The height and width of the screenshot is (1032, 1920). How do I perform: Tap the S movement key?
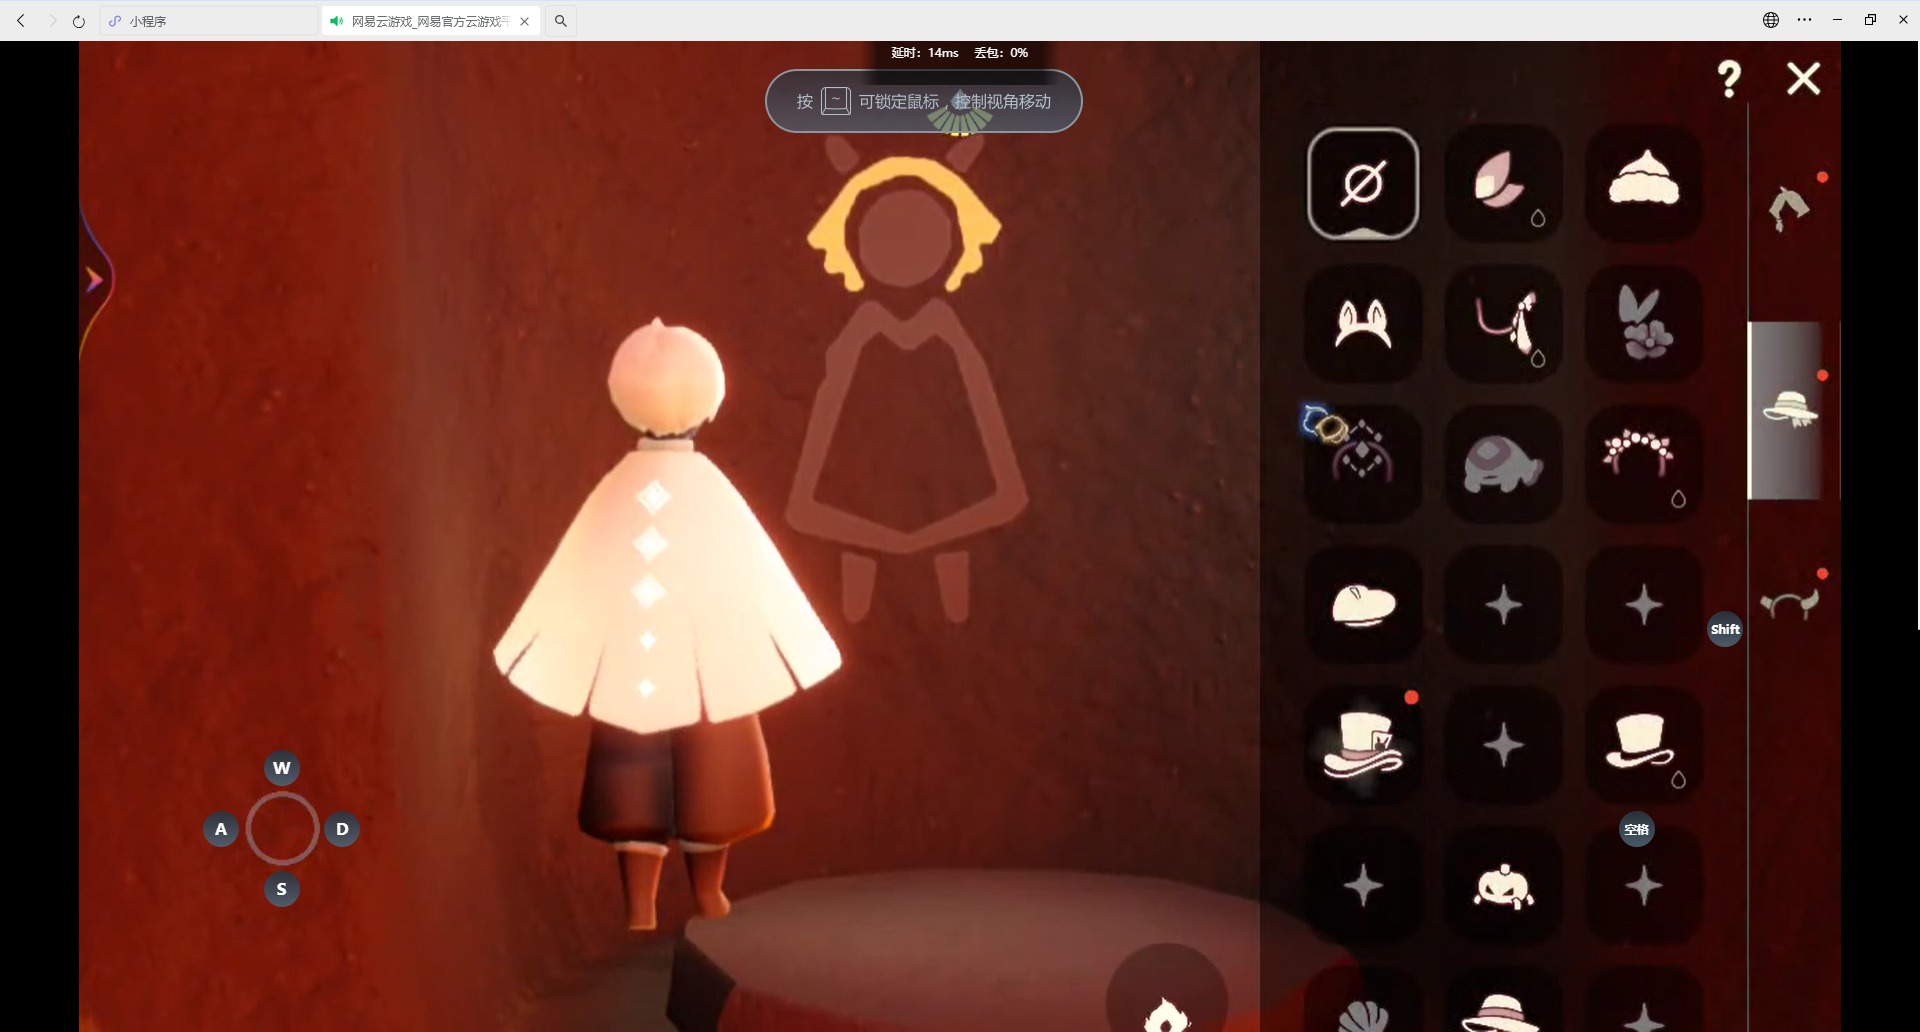point(282,889)
